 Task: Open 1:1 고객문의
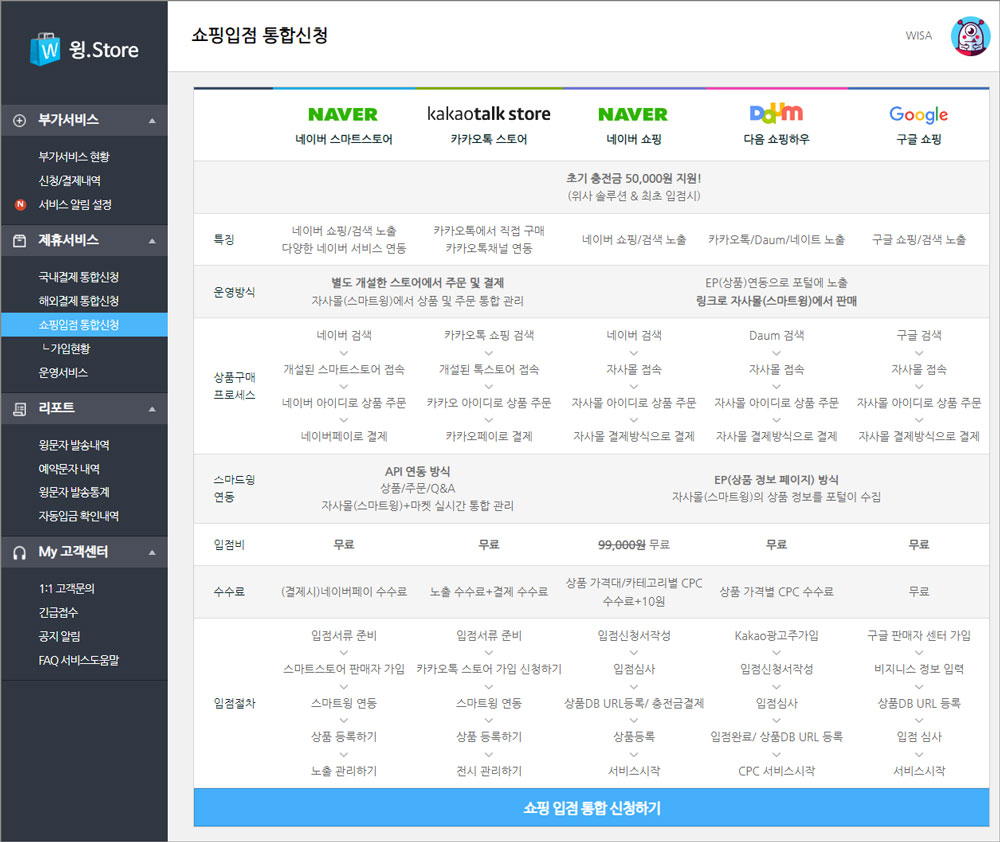click(66, 589)
